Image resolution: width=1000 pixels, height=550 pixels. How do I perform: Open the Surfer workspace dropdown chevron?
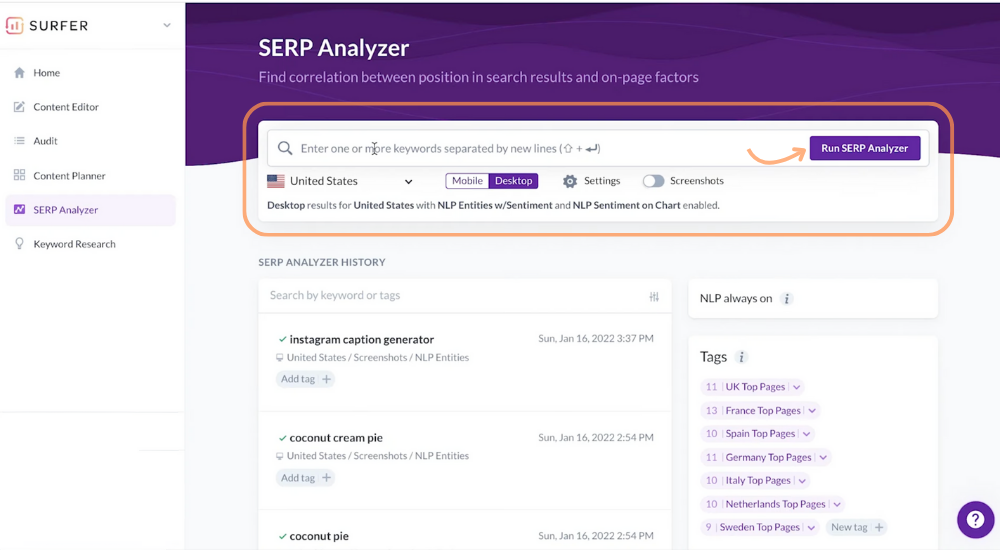(167, 26)
